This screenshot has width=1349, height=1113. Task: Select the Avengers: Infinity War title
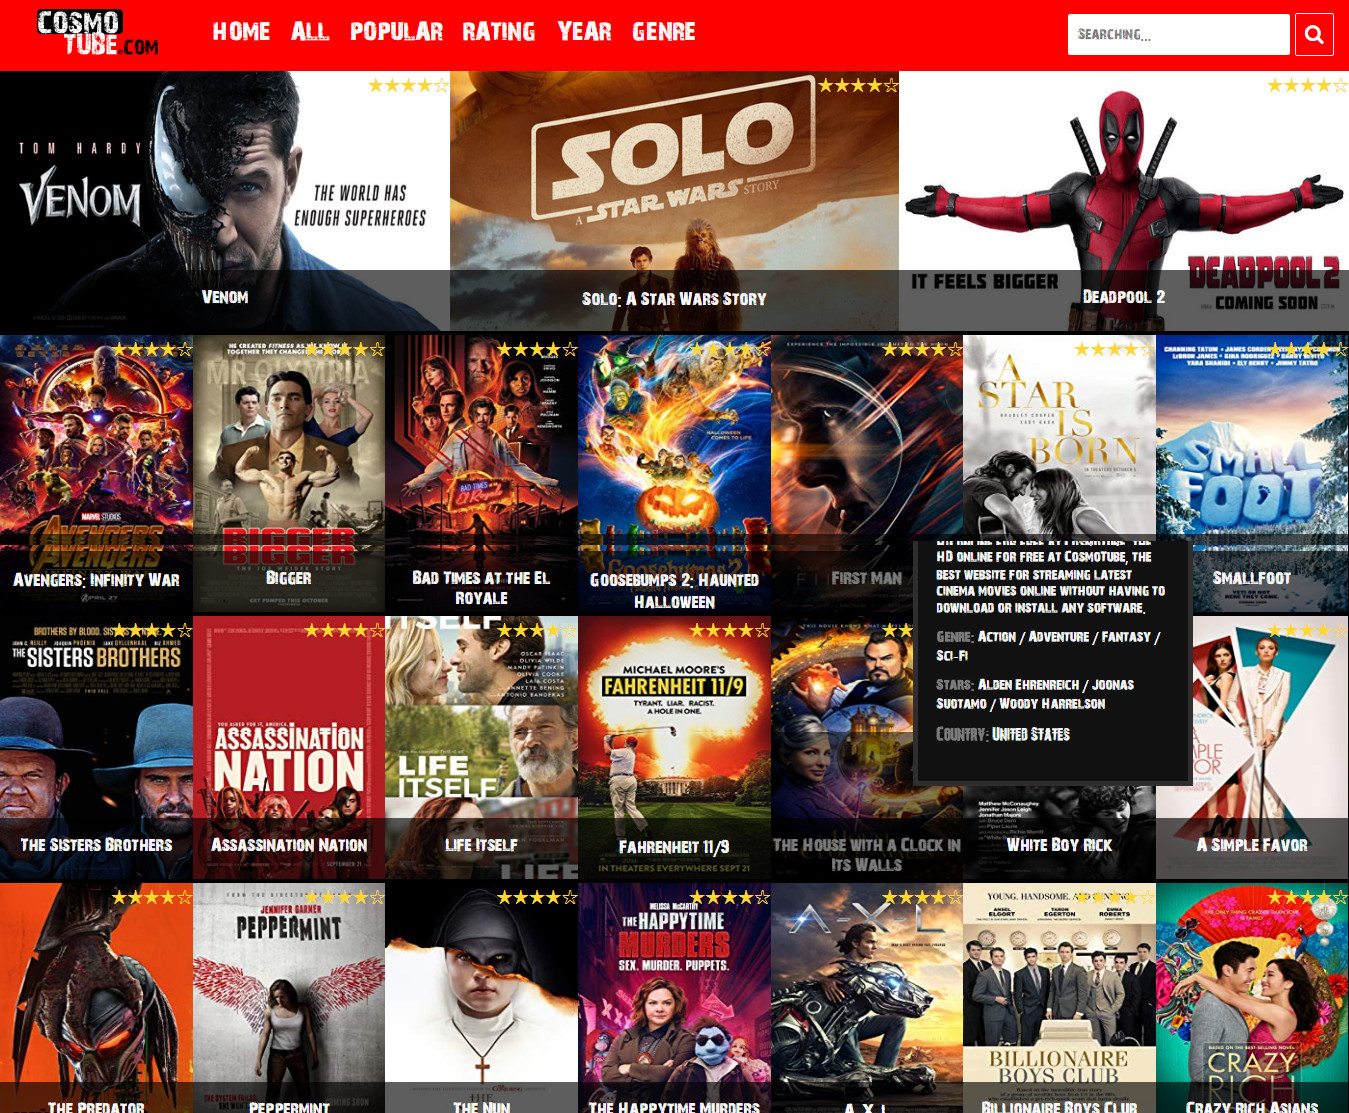pyautogui.click(x=96, y=580)
